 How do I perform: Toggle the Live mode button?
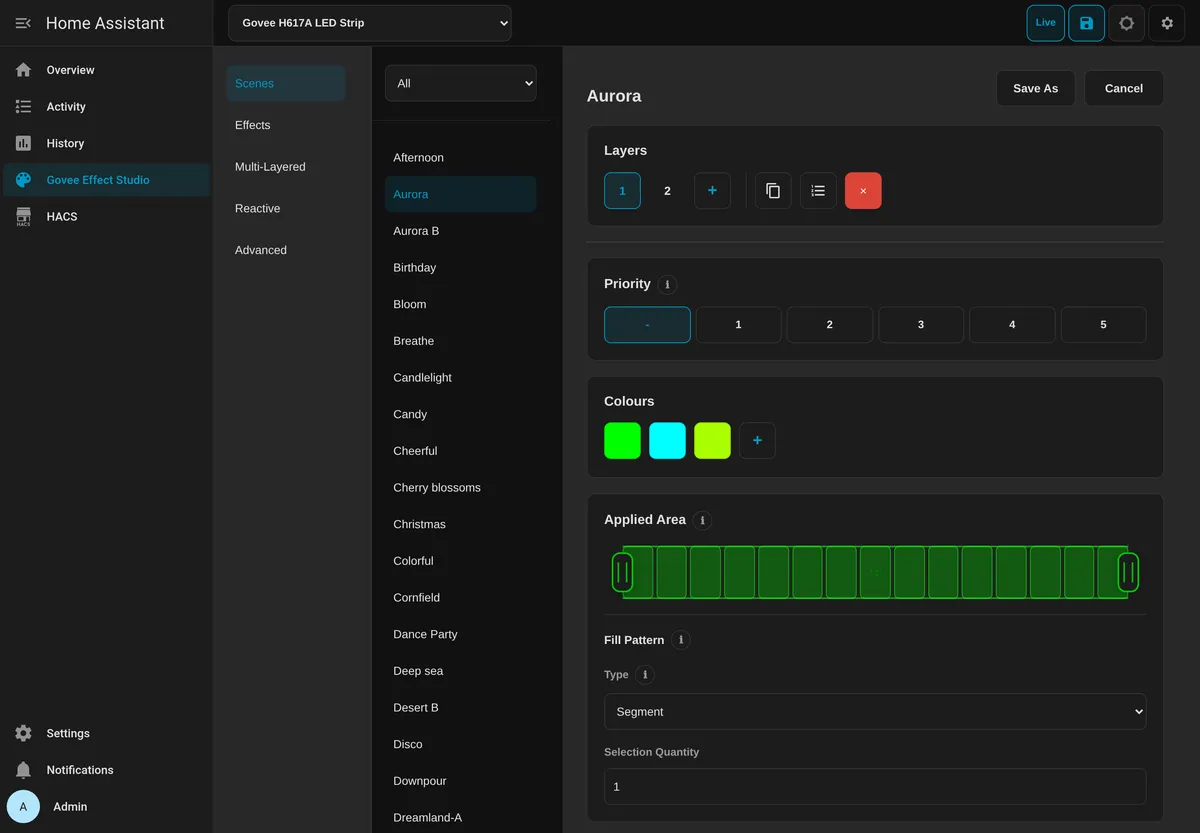pyautogui.click(x=1045, y=23)
